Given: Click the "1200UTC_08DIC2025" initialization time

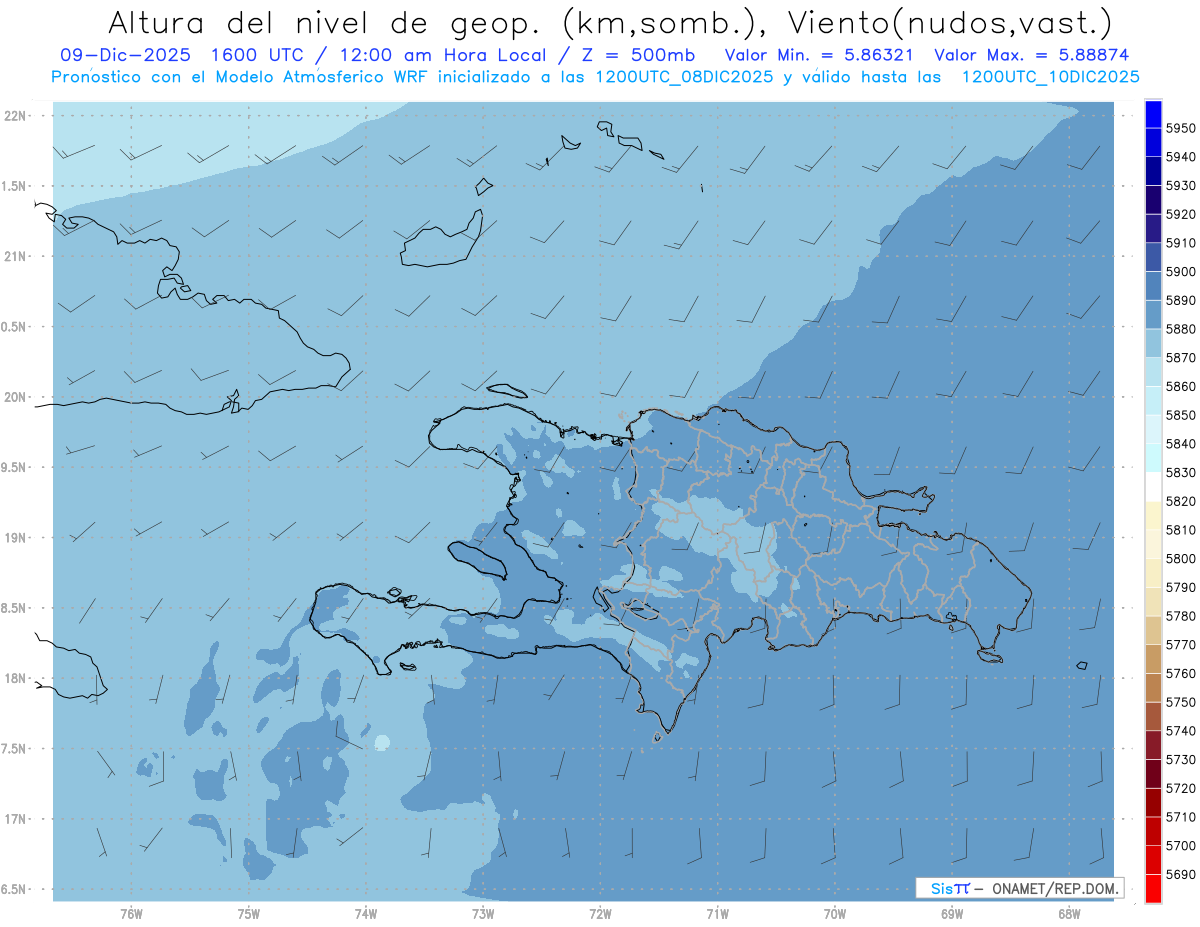Looking at the screenshot, I should click(685, 76).
